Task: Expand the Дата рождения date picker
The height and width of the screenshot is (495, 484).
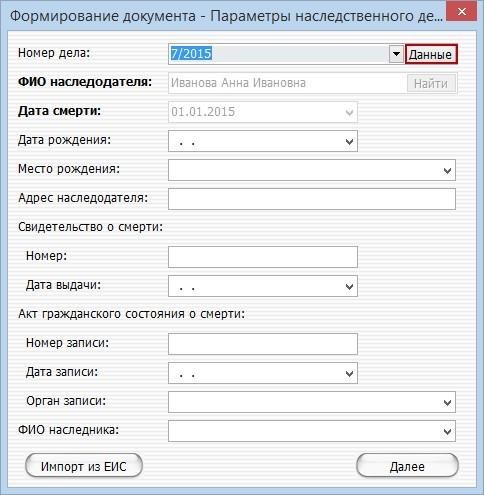Action: coord(349,141)
